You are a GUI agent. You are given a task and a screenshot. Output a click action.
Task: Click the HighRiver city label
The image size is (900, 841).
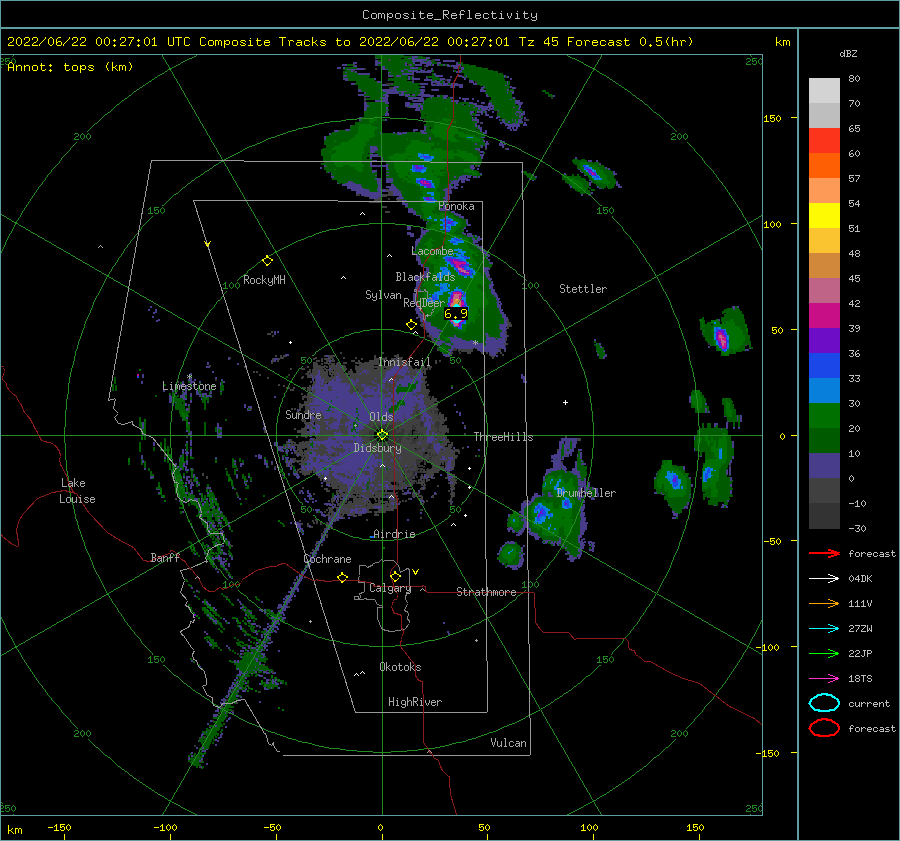tap(415, 703)
